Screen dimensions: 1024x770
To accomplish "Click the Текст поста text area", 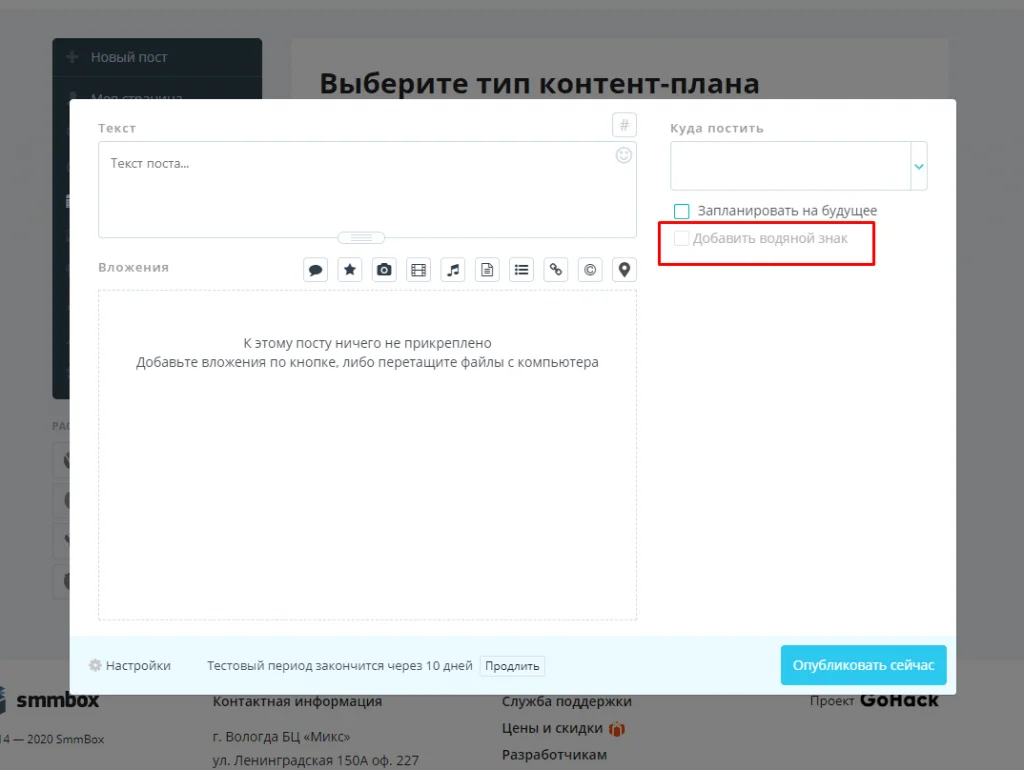I will (x=367, y=189).
